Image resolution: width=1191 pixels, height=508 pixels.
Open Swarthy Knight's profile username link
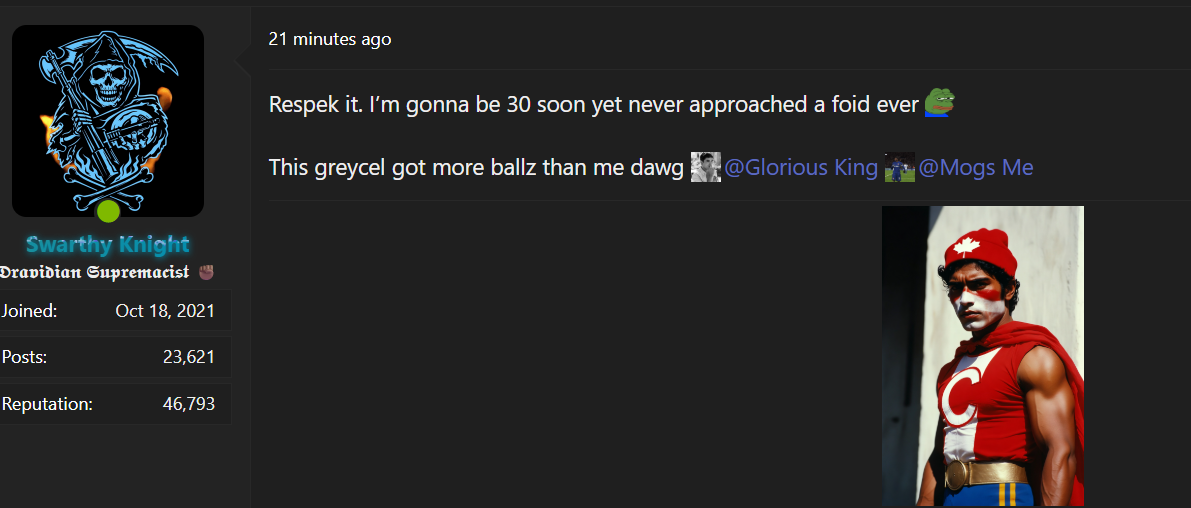coord(108,245)
